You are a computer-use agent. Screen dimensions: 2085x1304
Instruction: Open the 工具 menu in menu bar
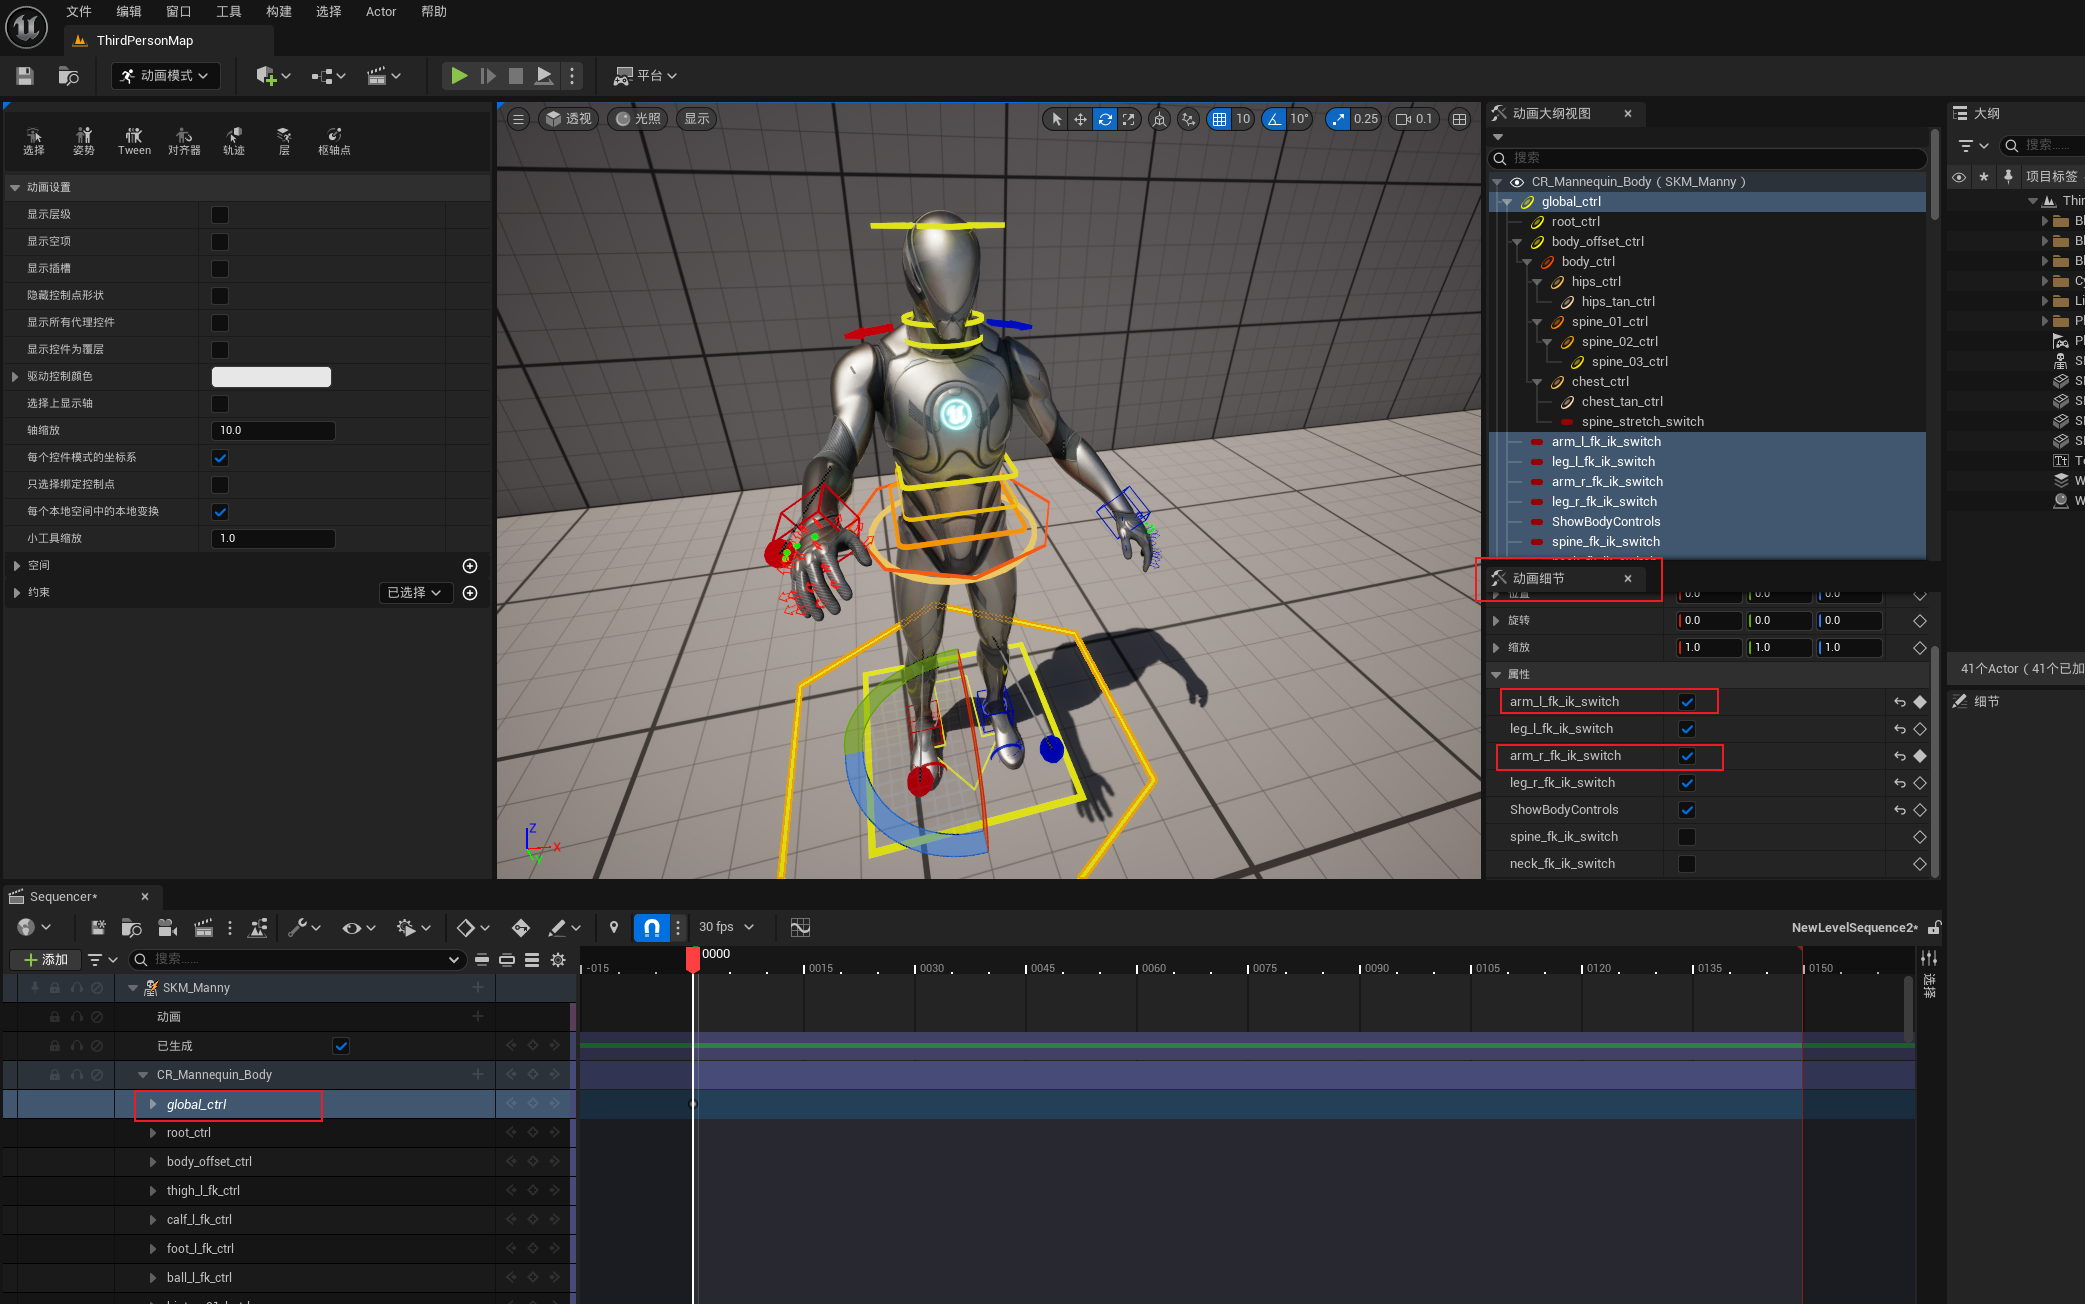(x=229, y=12)
